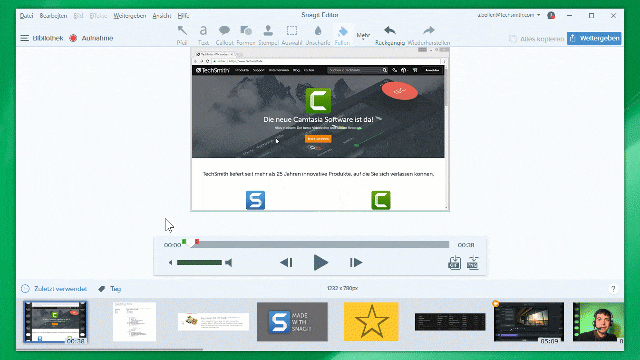
Task: Click the question mark help icon
Action: pos(613,289)
